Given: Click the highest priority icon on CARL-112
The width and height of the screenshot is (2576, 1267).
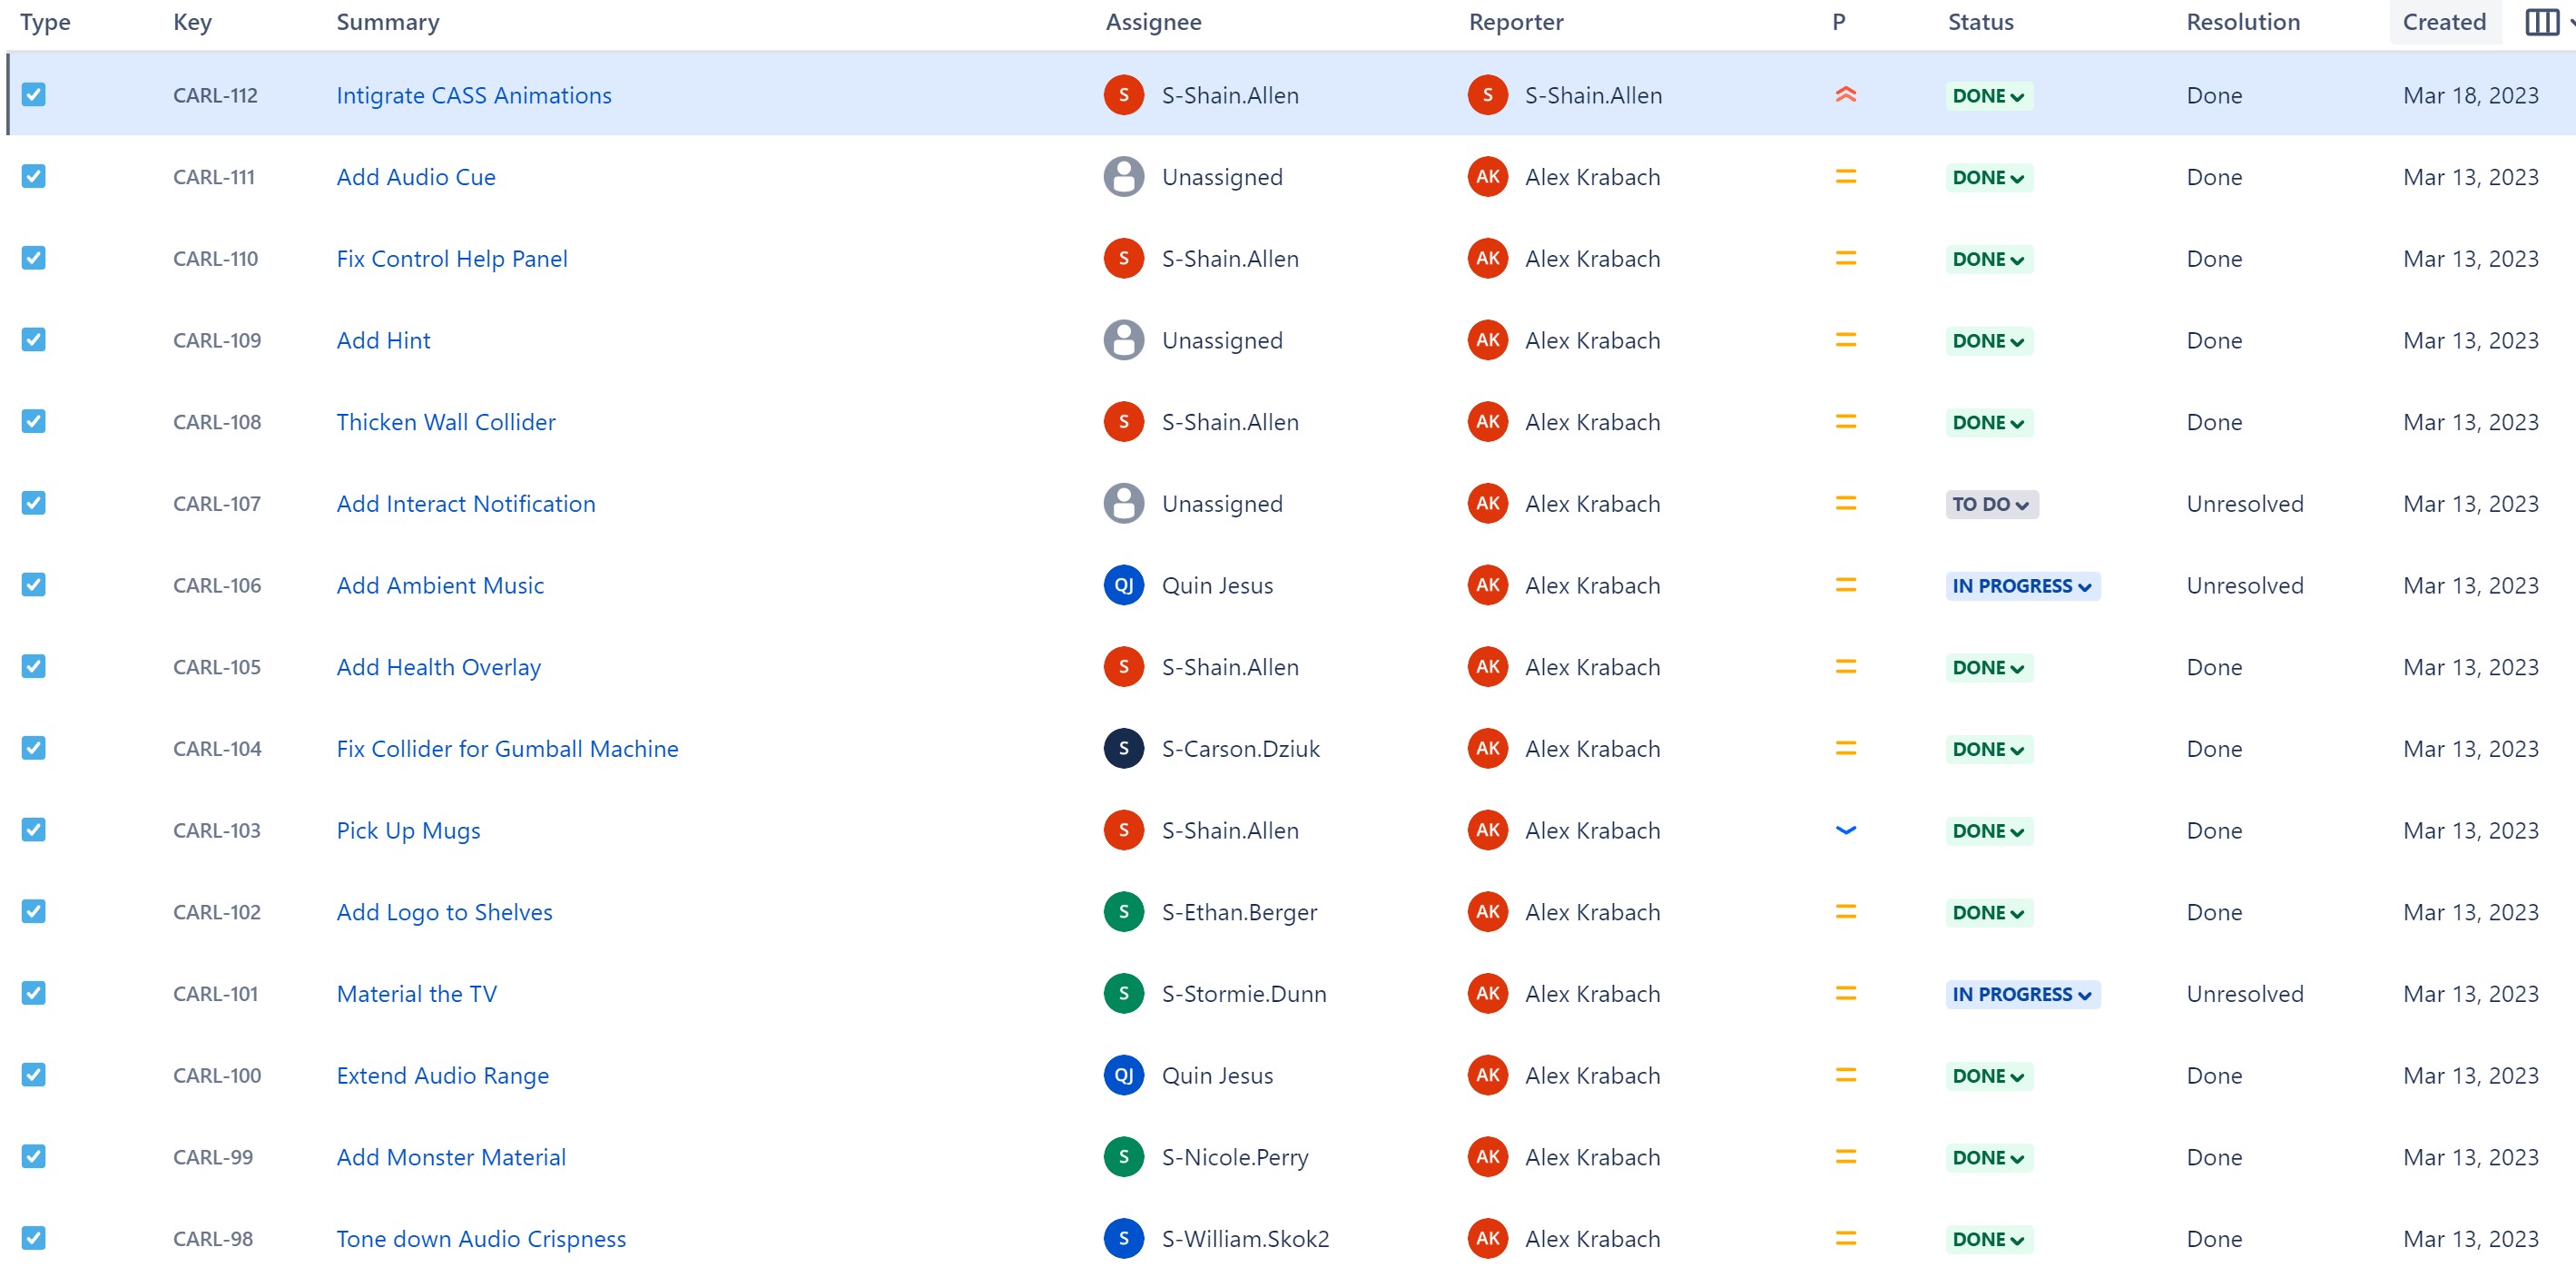Looking at the screenshot, I should [1845, 95].
